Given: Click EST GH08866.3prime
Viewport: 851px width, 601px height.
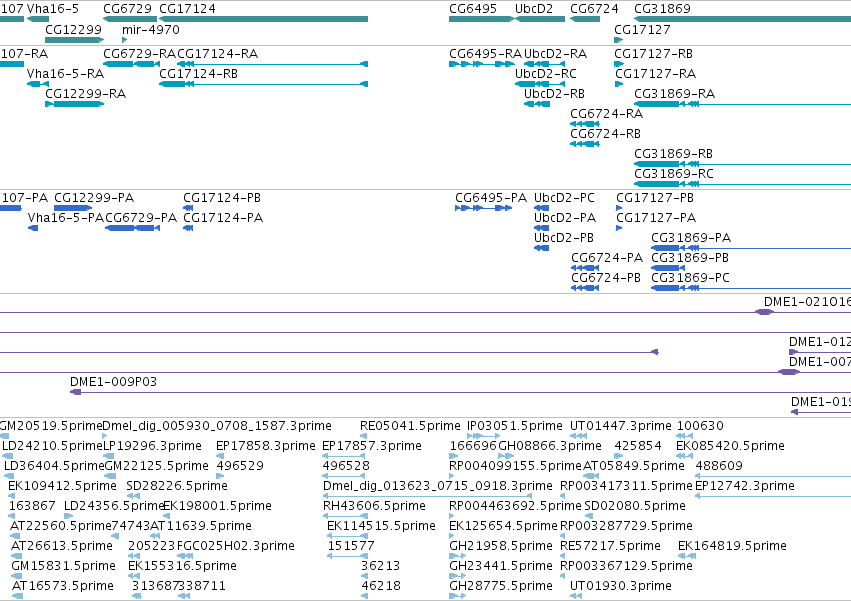Looking at the screenshot, I should 506,456.
